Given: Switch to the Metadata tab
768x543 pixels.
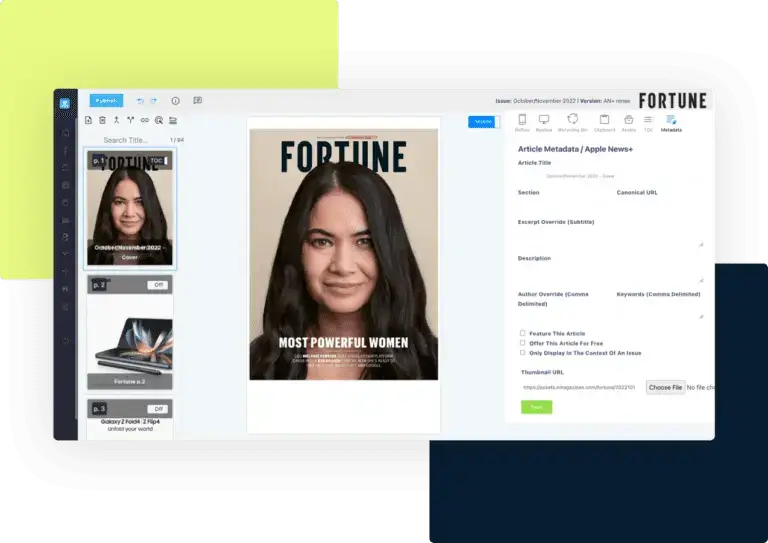Looking at the screenshot, I should point(671,122).
